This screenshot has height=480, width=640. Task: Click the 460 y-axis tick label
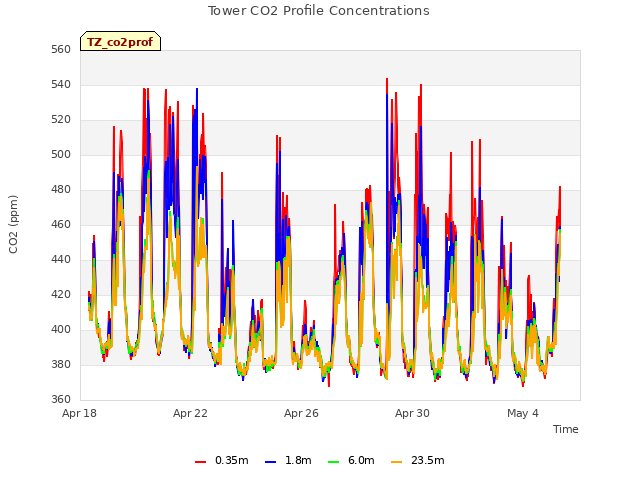pyautogui.click(x=61, y=224)
